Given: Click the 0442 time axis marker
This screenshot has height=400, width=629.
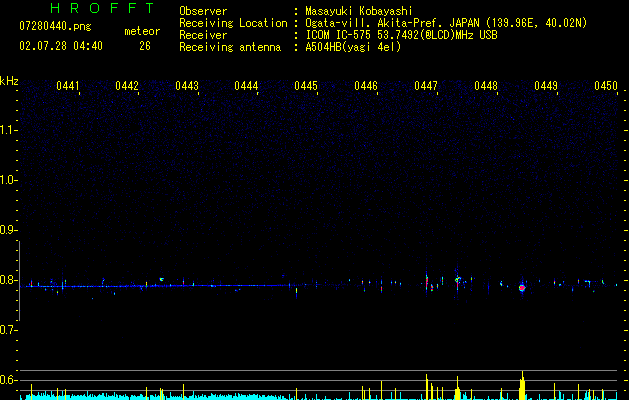Looking at the screenshot, I should (x=127, y=85).
